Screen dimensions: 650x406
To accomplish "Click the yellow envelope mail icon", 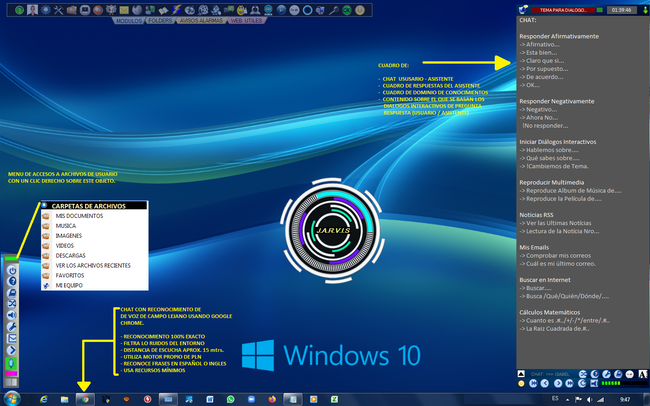I will pos(124,10).
